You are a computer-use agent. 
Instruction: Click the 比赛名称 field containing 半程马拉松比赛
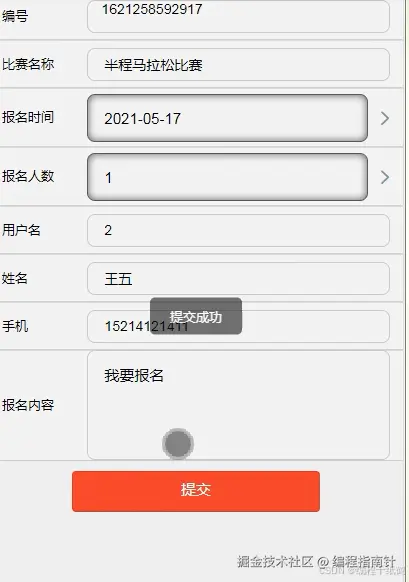coord(238,65)
